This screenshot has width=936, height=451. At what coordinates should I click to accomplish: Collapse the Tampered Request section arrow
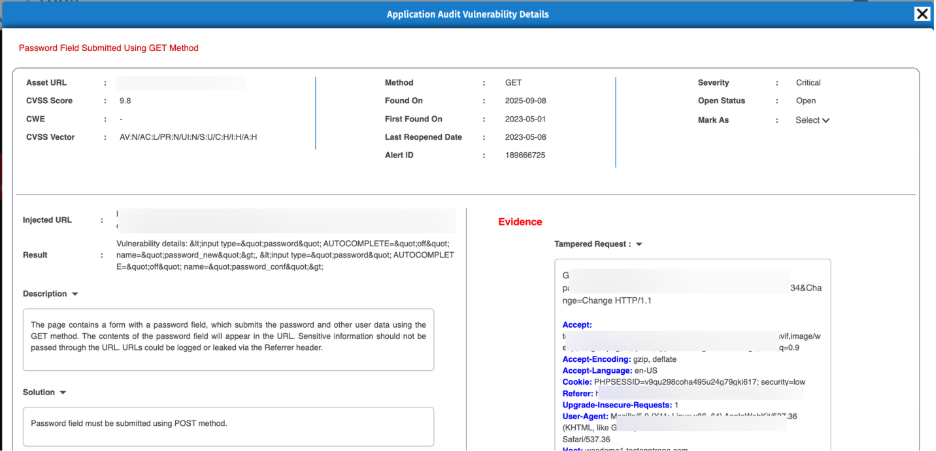[639, 245]
